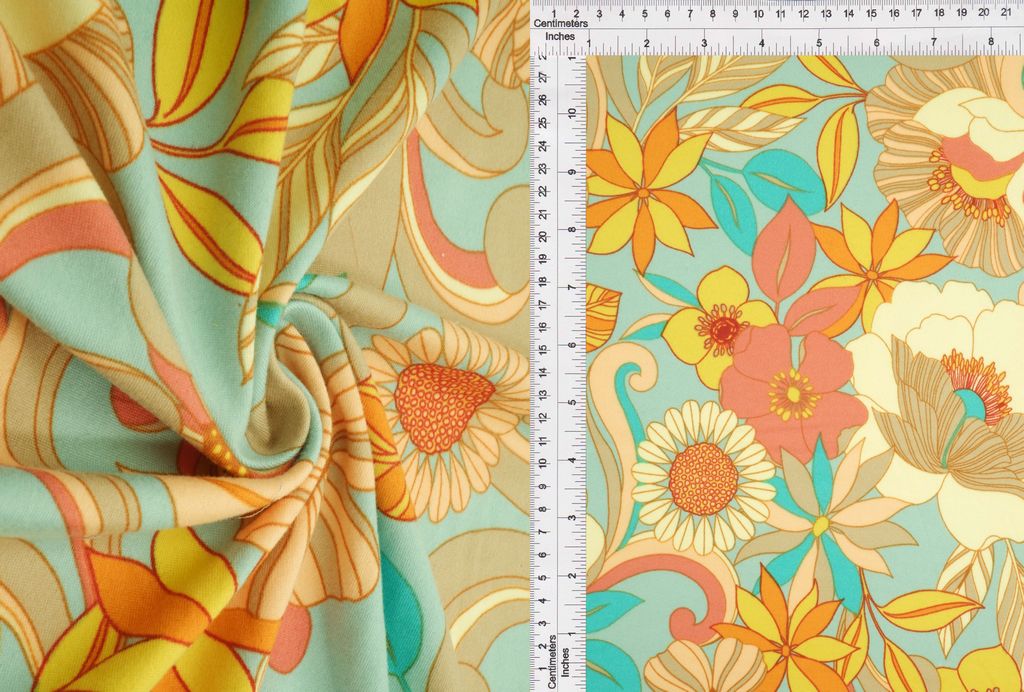Viewport: 1024px width, 692px height.
Task: Select the white daisy with orange center
Action: 702,477
